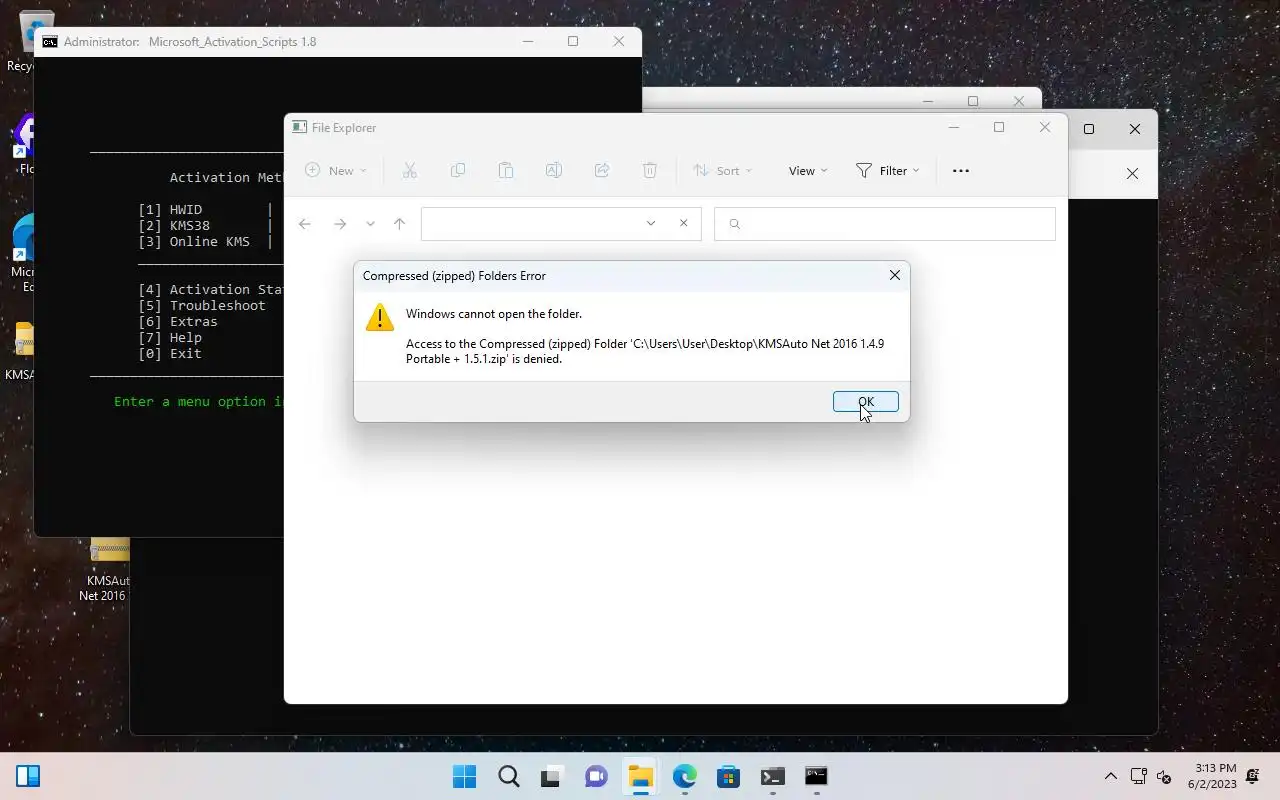Click the [3] Online KMS line in console
Screen dimensions: 1280x800
(x=194, y=241)
